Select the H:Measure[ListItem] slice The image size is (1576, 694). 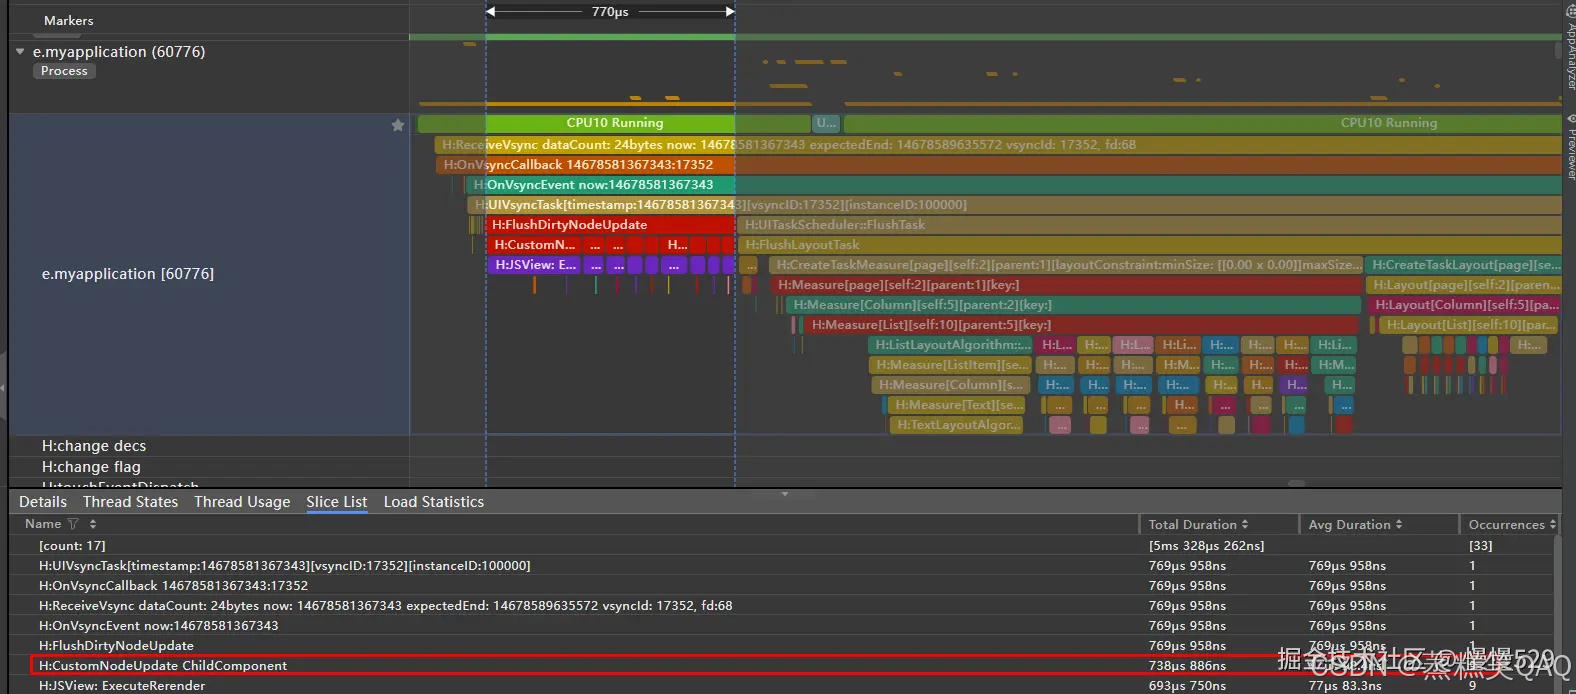[x=951, y=365]
